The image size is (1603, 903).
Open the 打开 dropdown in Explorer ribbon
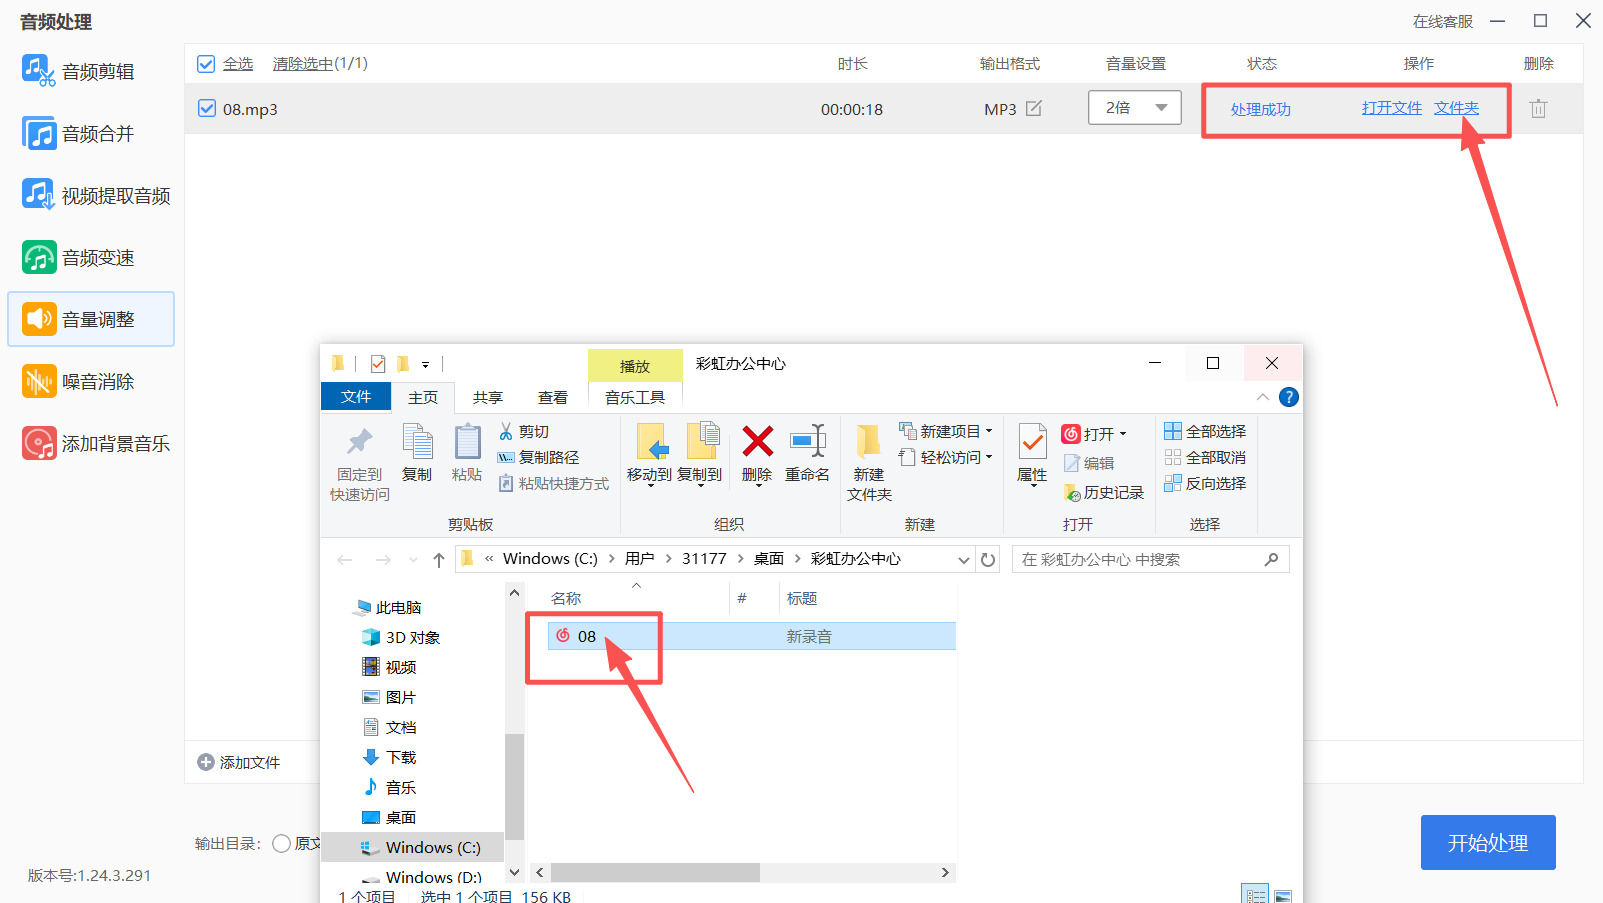point(1098,433)
